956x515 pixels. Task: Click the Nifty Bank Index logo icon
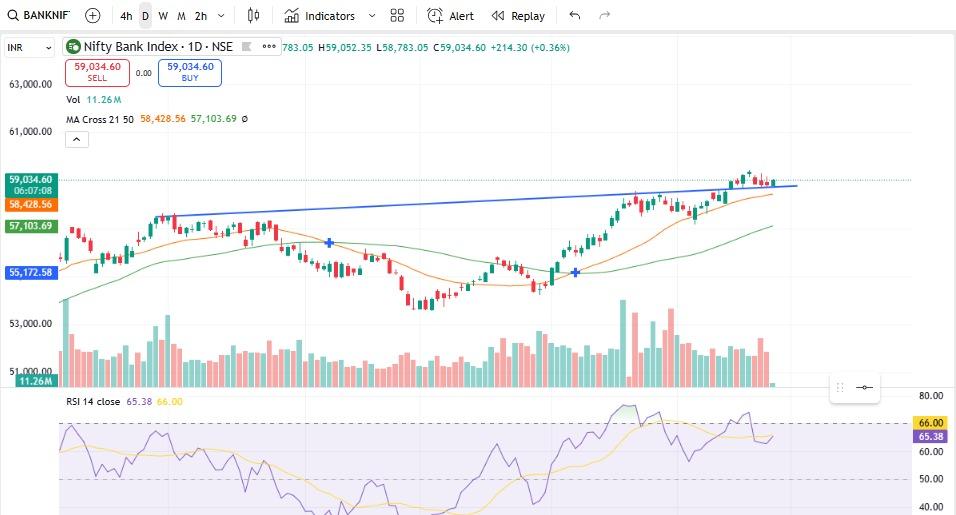point(73,46)
